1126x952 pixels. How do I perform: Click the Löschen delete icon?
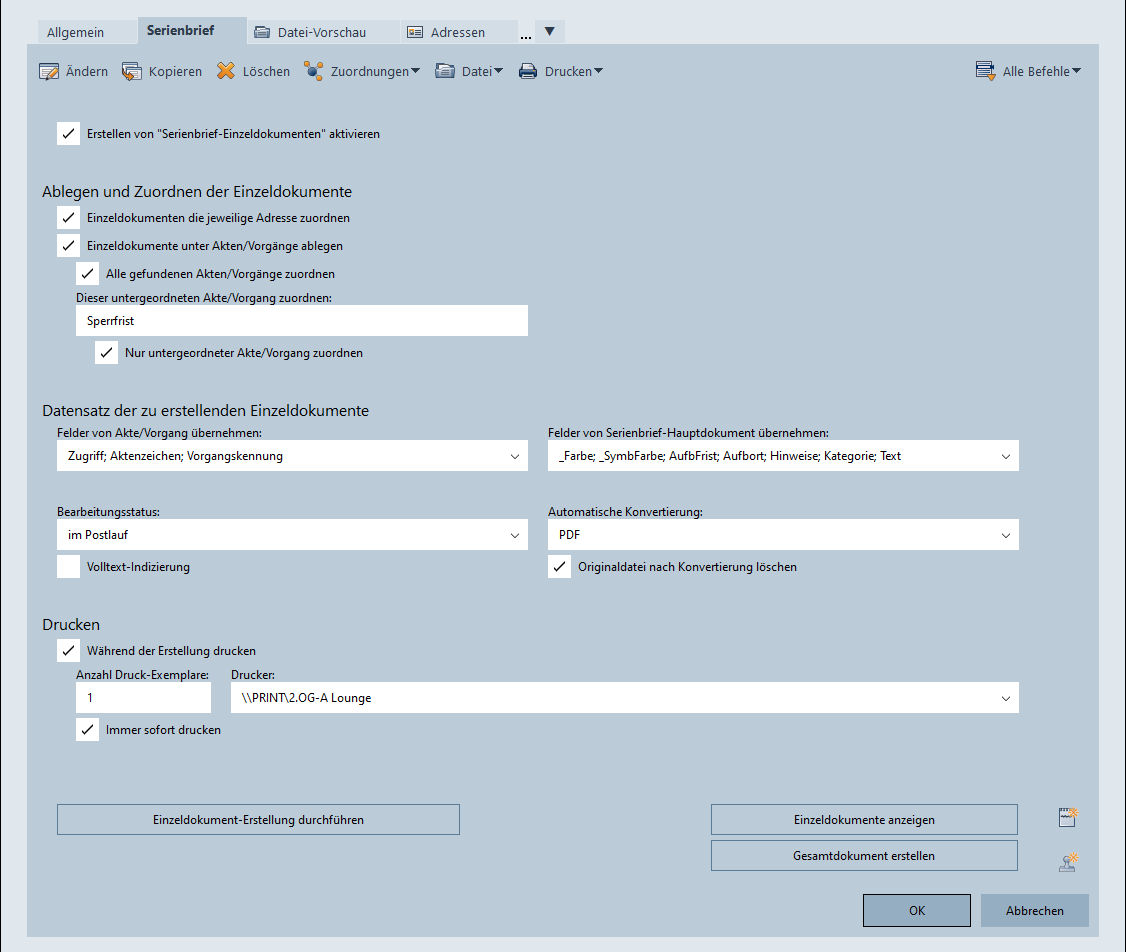(226, 71)
